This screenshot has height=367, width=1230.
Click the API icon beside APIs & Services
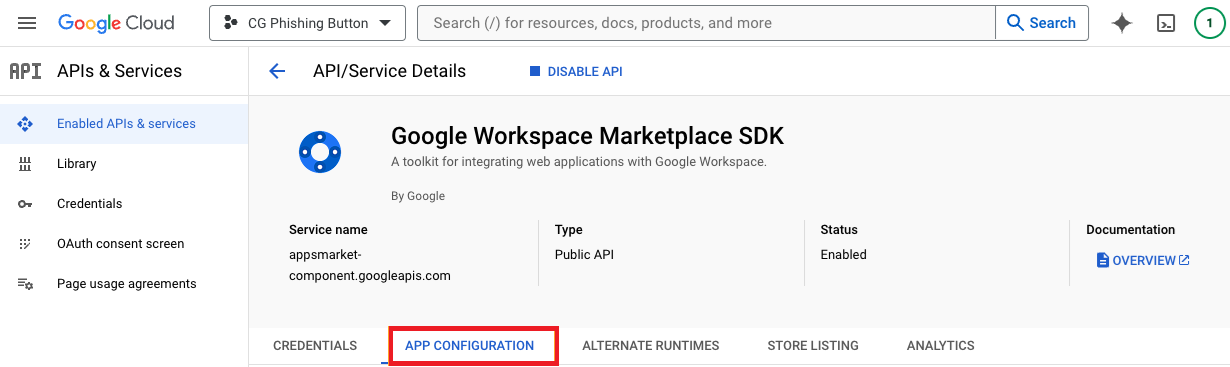tap(25, 71)
